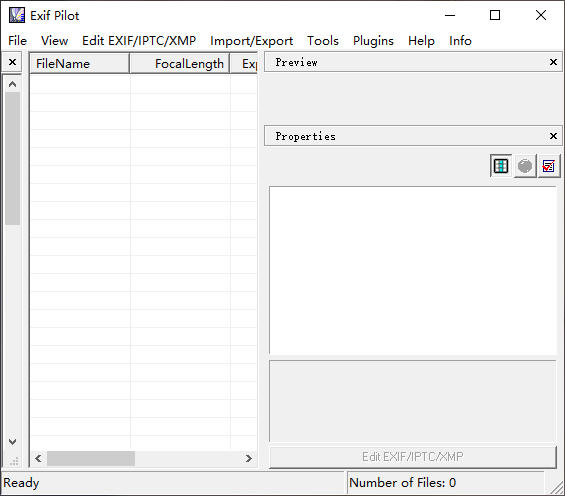Screen dimensions: 565x496
Task: Click the Ready status bar text
Action: pyautogui.click(x=21, y=483)
